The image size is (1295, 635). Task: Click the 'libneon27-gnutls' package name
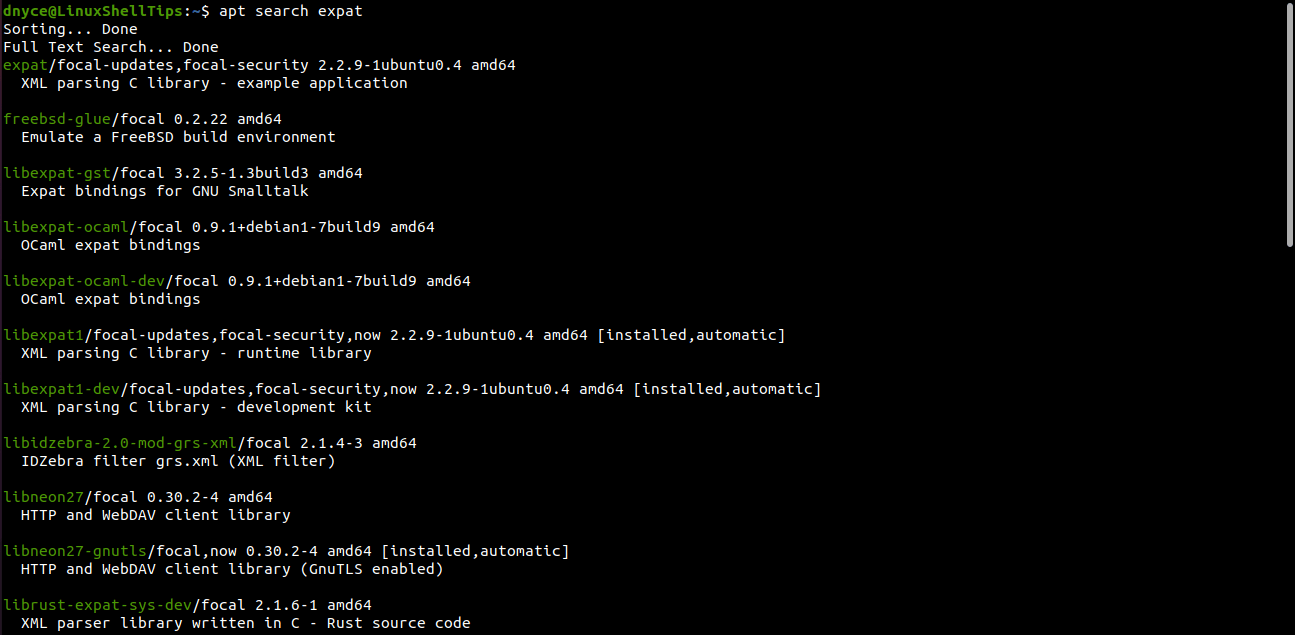click(x=75, y=551)
